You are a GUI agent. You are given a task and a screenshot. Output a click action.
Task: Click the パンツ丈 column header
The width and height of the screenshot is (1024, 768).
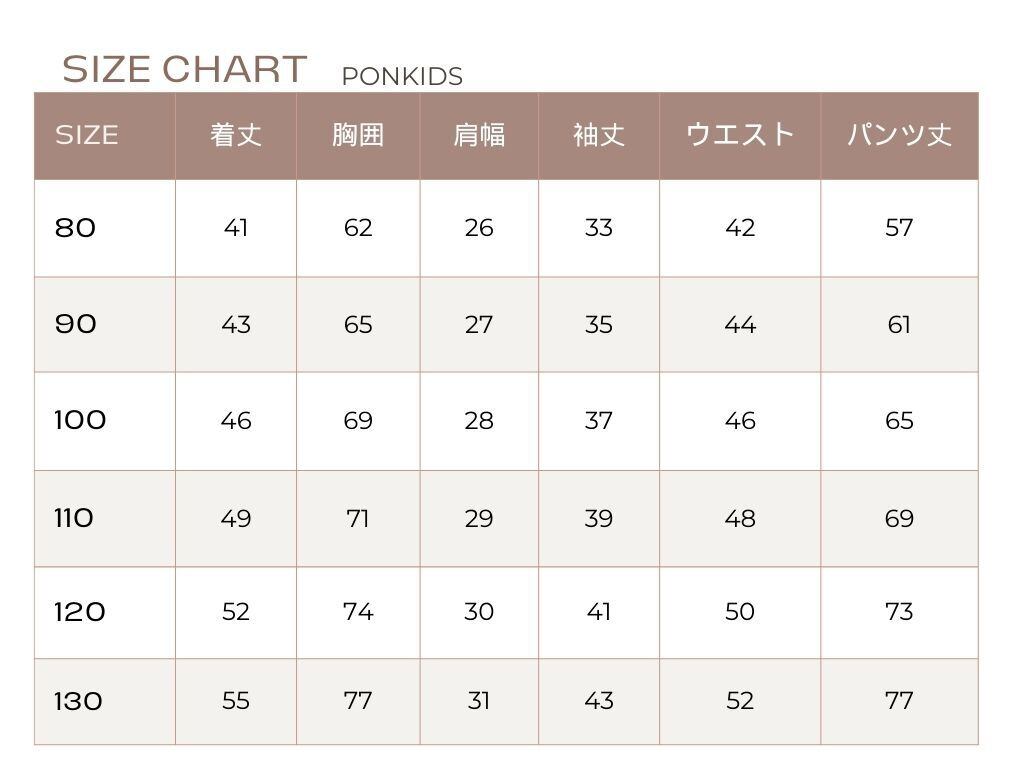point(899,135)
